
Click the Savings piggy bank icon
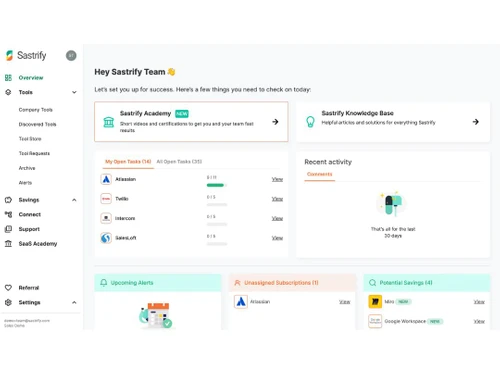(x=8, y=200)
